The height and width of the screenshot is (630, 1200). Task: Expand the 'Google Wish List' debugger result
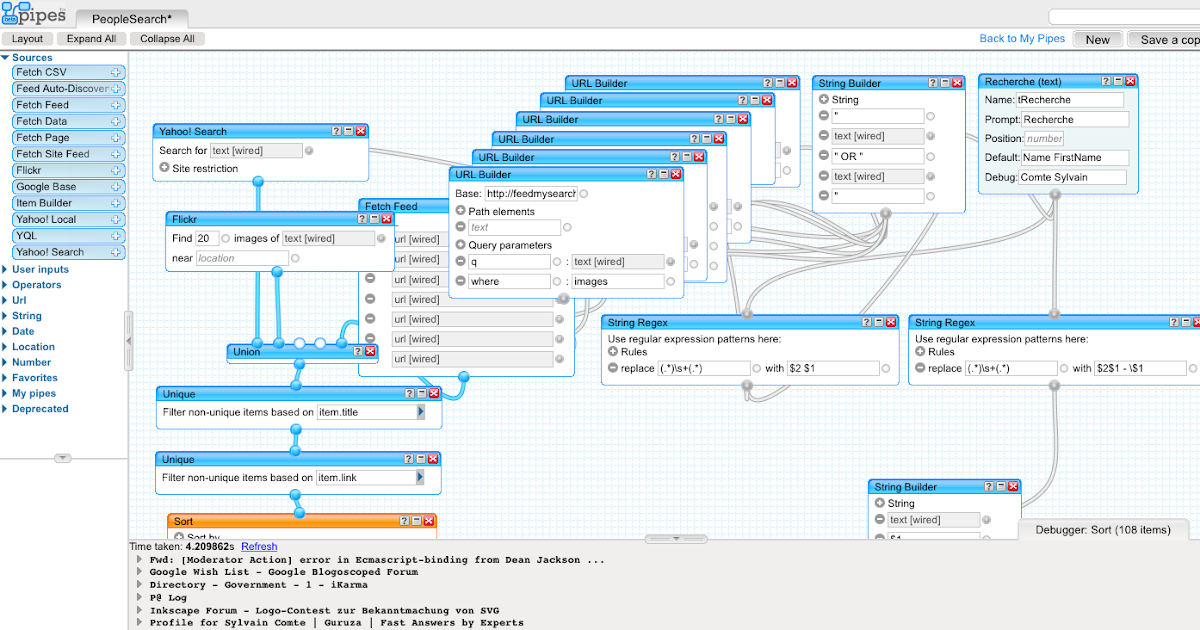139,573
